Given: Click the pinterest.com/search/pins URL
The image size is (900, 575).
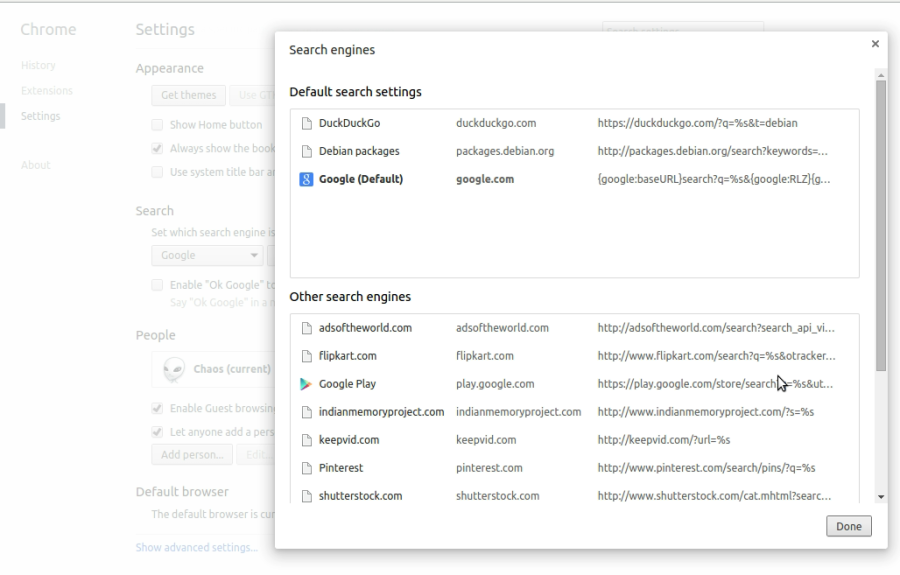Looking at the screenshot, I should point(707,468).
